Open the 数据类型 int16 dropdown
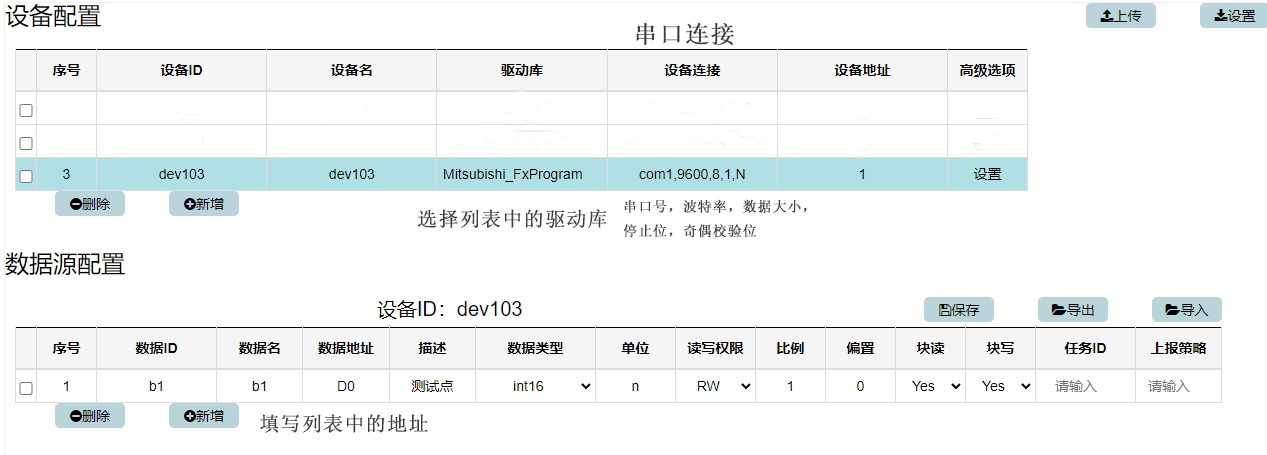The height and width of the screenshot is (455, 1267). pyautogui.click(x=535, y=386)
